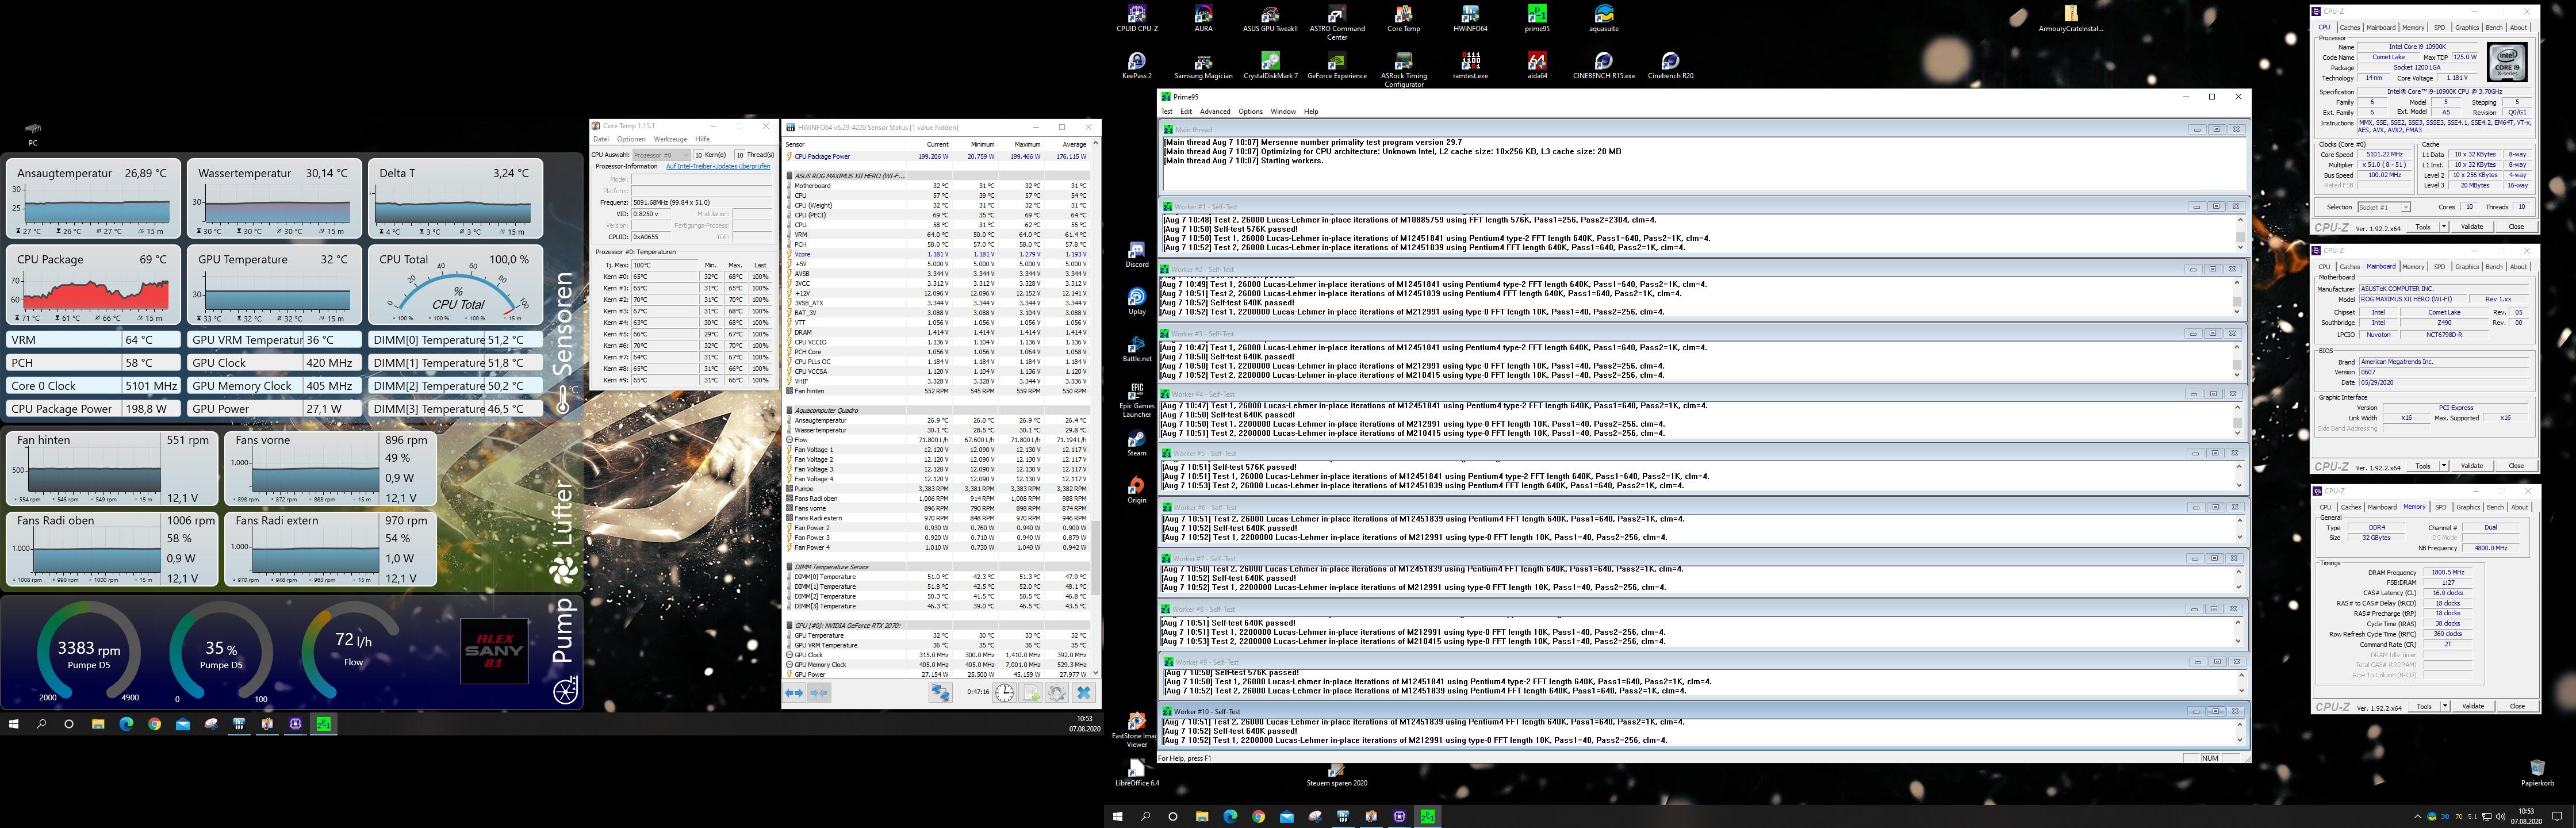Open the Prime95 Options menu
Screen dimensions: 2576x828
[1250, 111]
